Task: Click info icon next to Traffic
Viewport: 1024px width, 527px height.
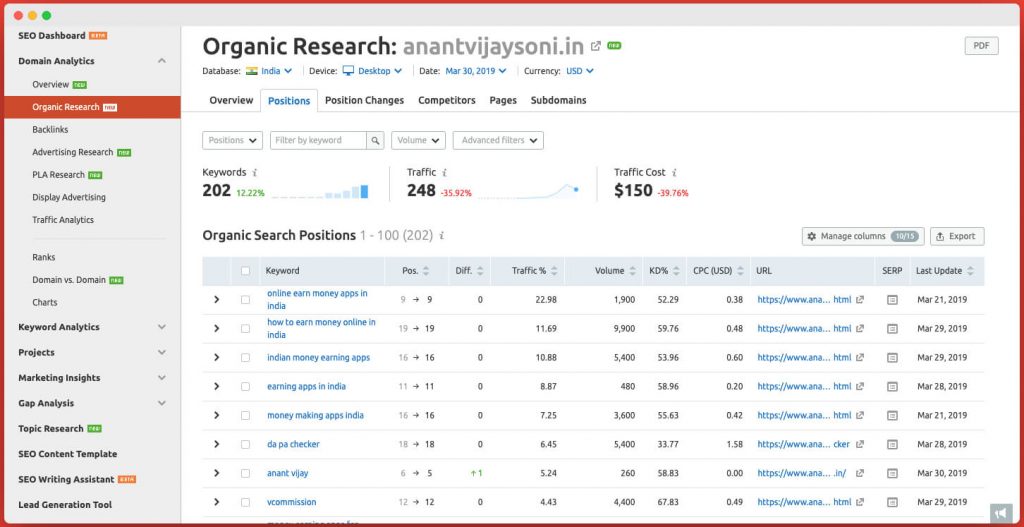Action: (x=444, y=172)
